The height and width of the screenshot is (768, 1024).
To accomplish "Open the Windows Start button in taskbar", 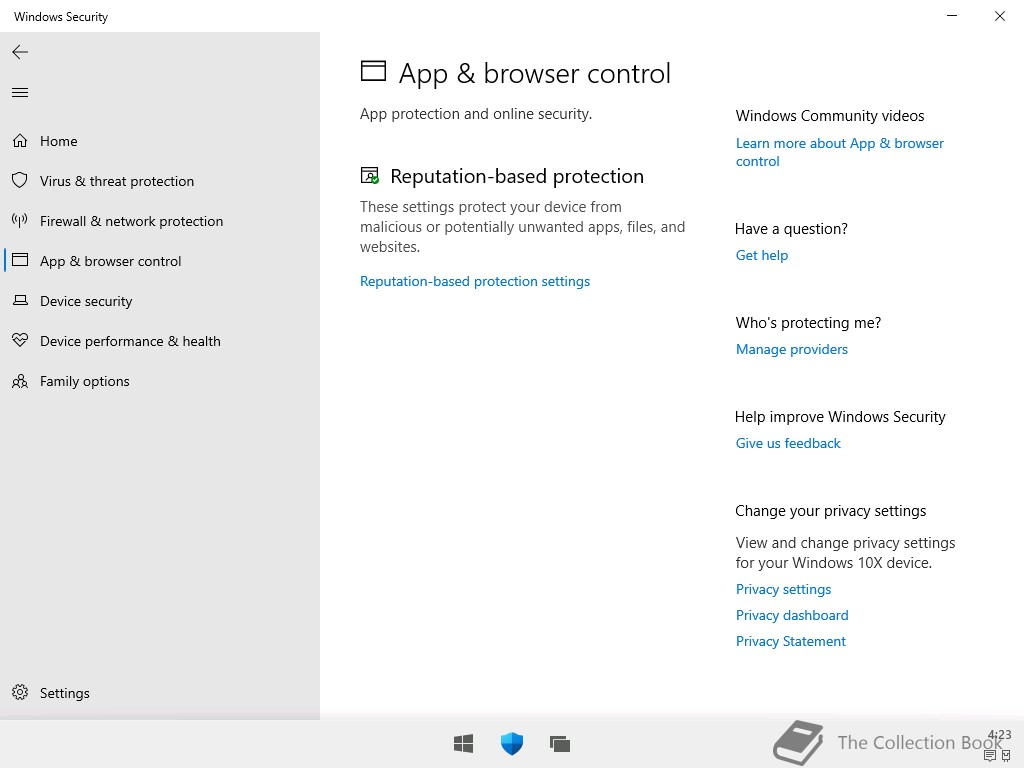I will click(464, 743).
